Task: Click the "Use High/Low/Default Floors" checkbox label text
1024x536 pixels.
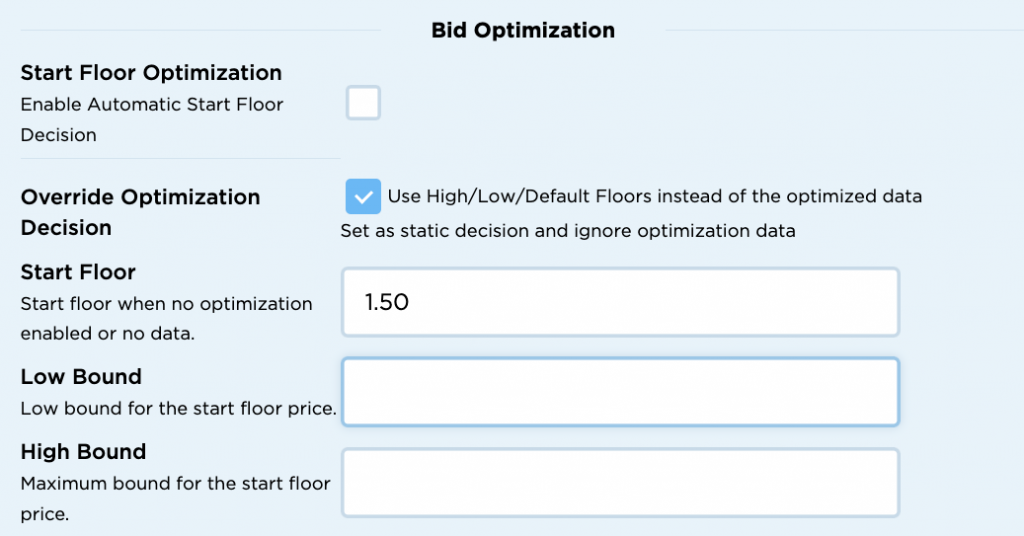Action: coord(654,196)
